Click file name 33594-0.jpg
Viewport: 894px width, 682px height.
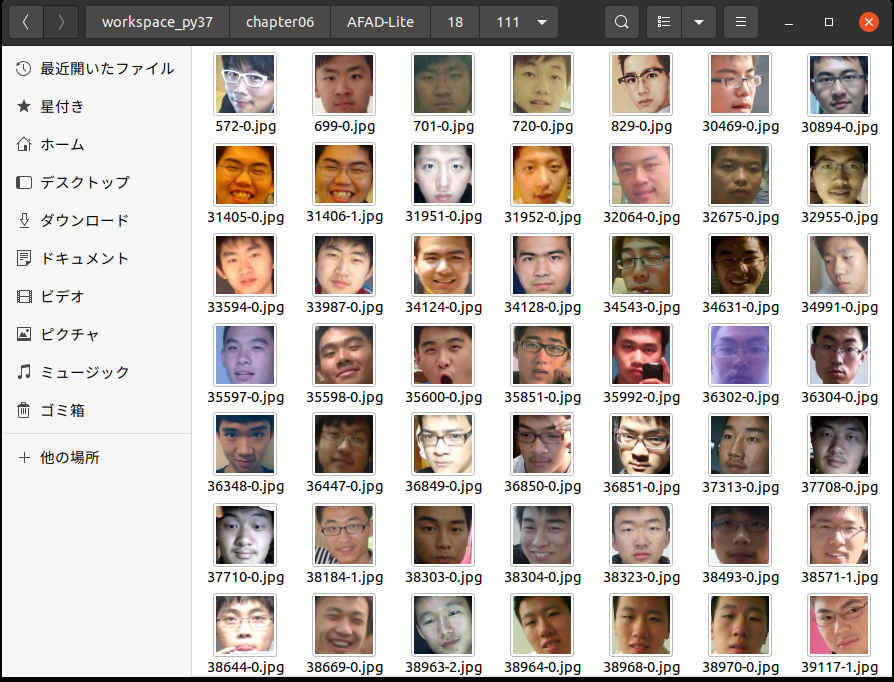[245, 307]
